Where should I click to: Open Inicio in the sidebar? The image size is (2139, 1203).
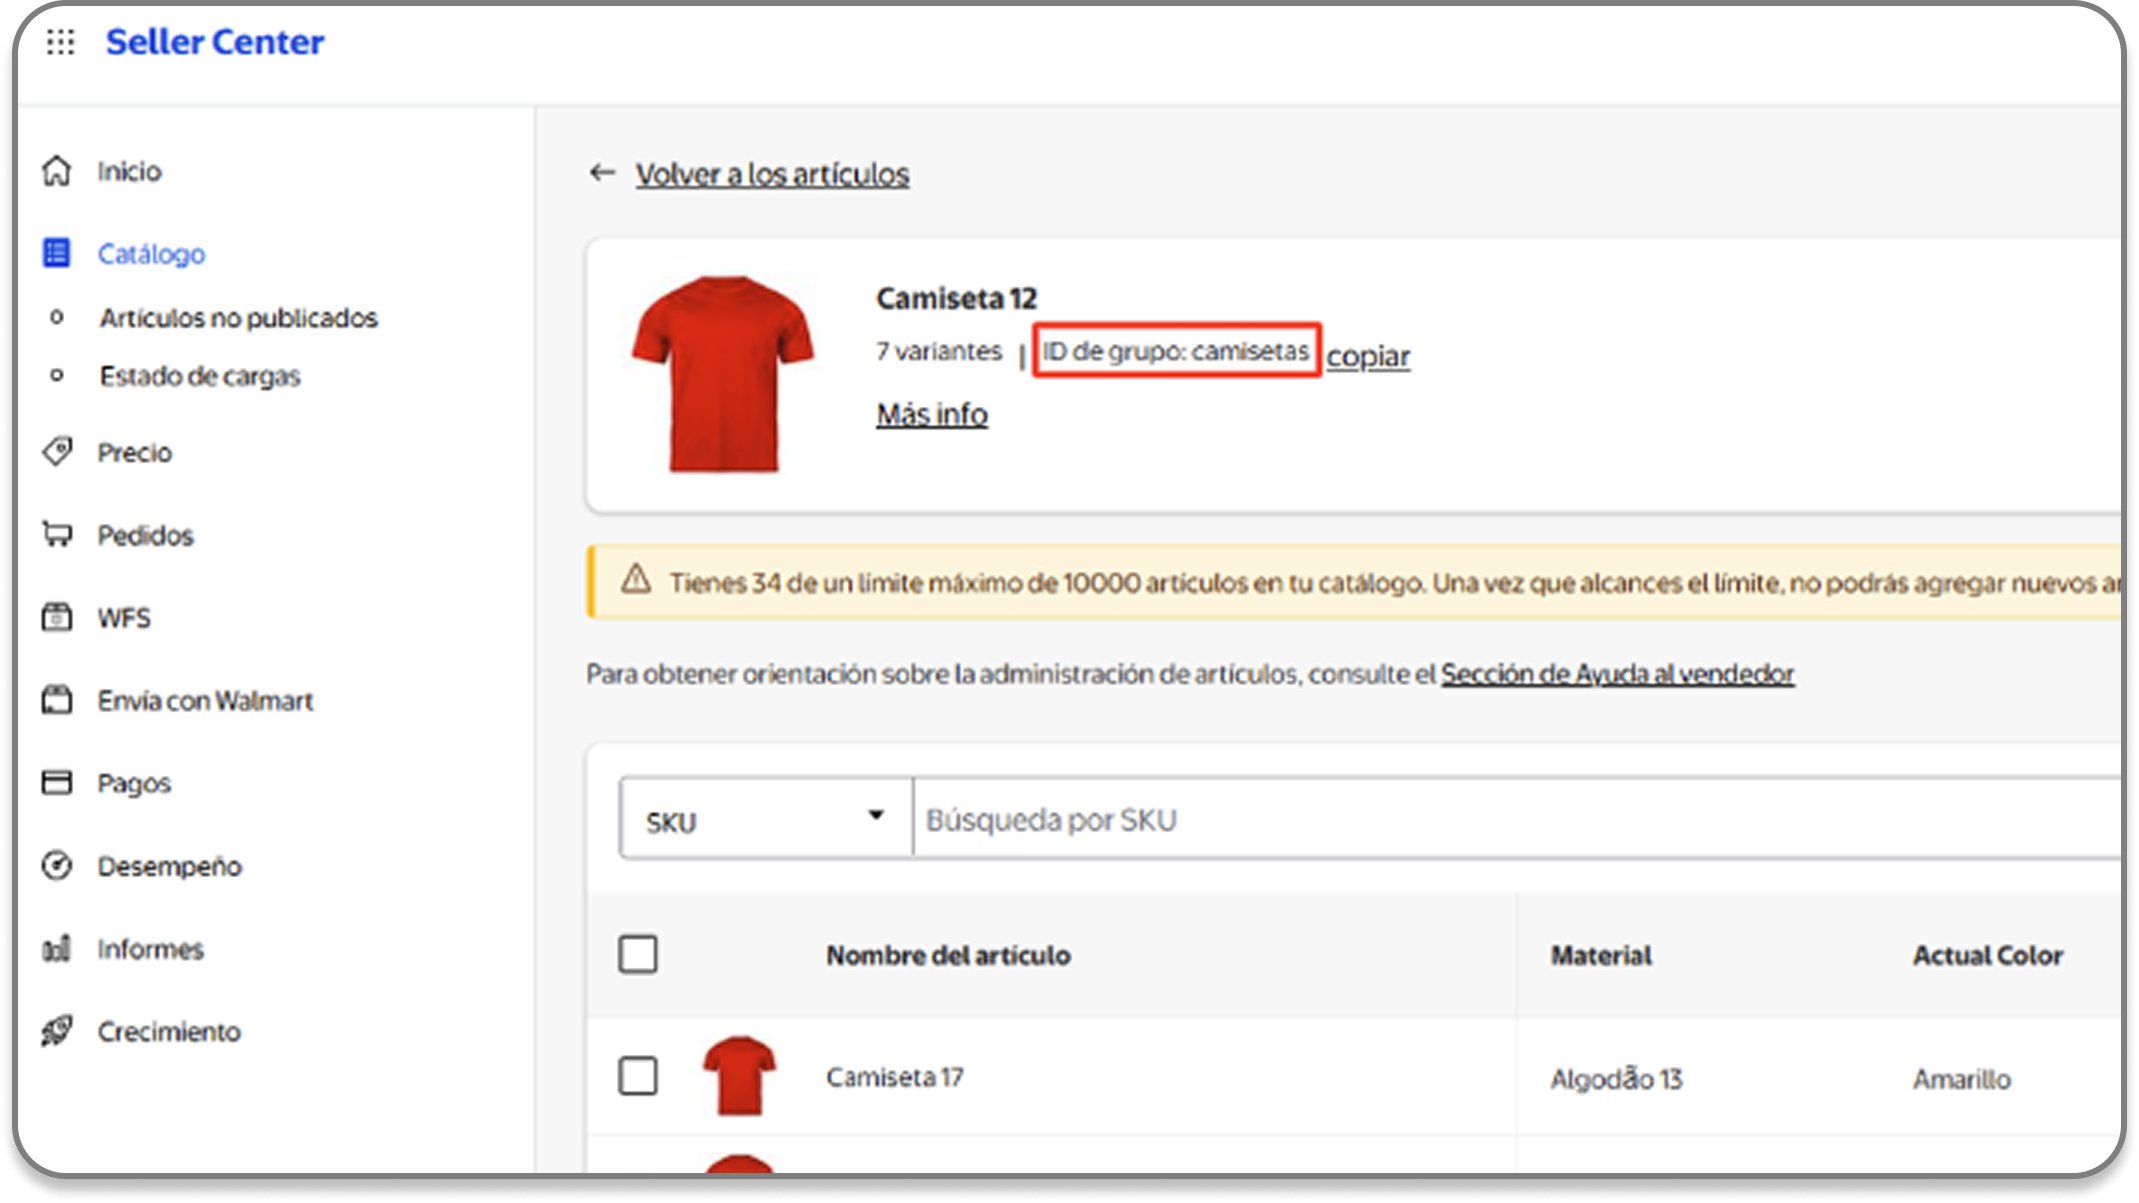pos(129,171)
